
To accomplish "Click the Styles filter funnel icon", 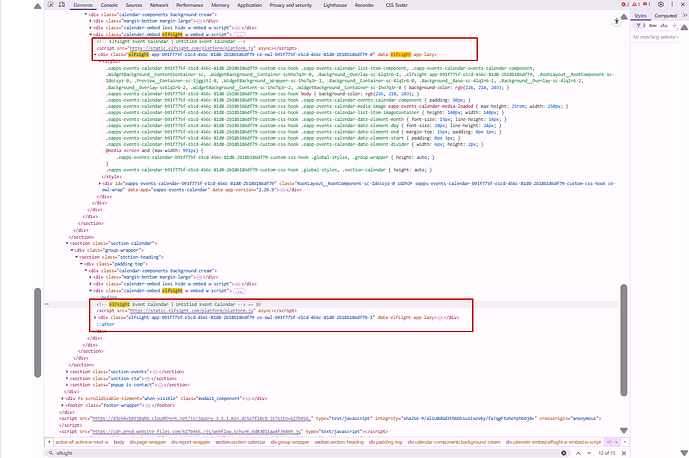I will pyautogui.click(x=638, y=26).
